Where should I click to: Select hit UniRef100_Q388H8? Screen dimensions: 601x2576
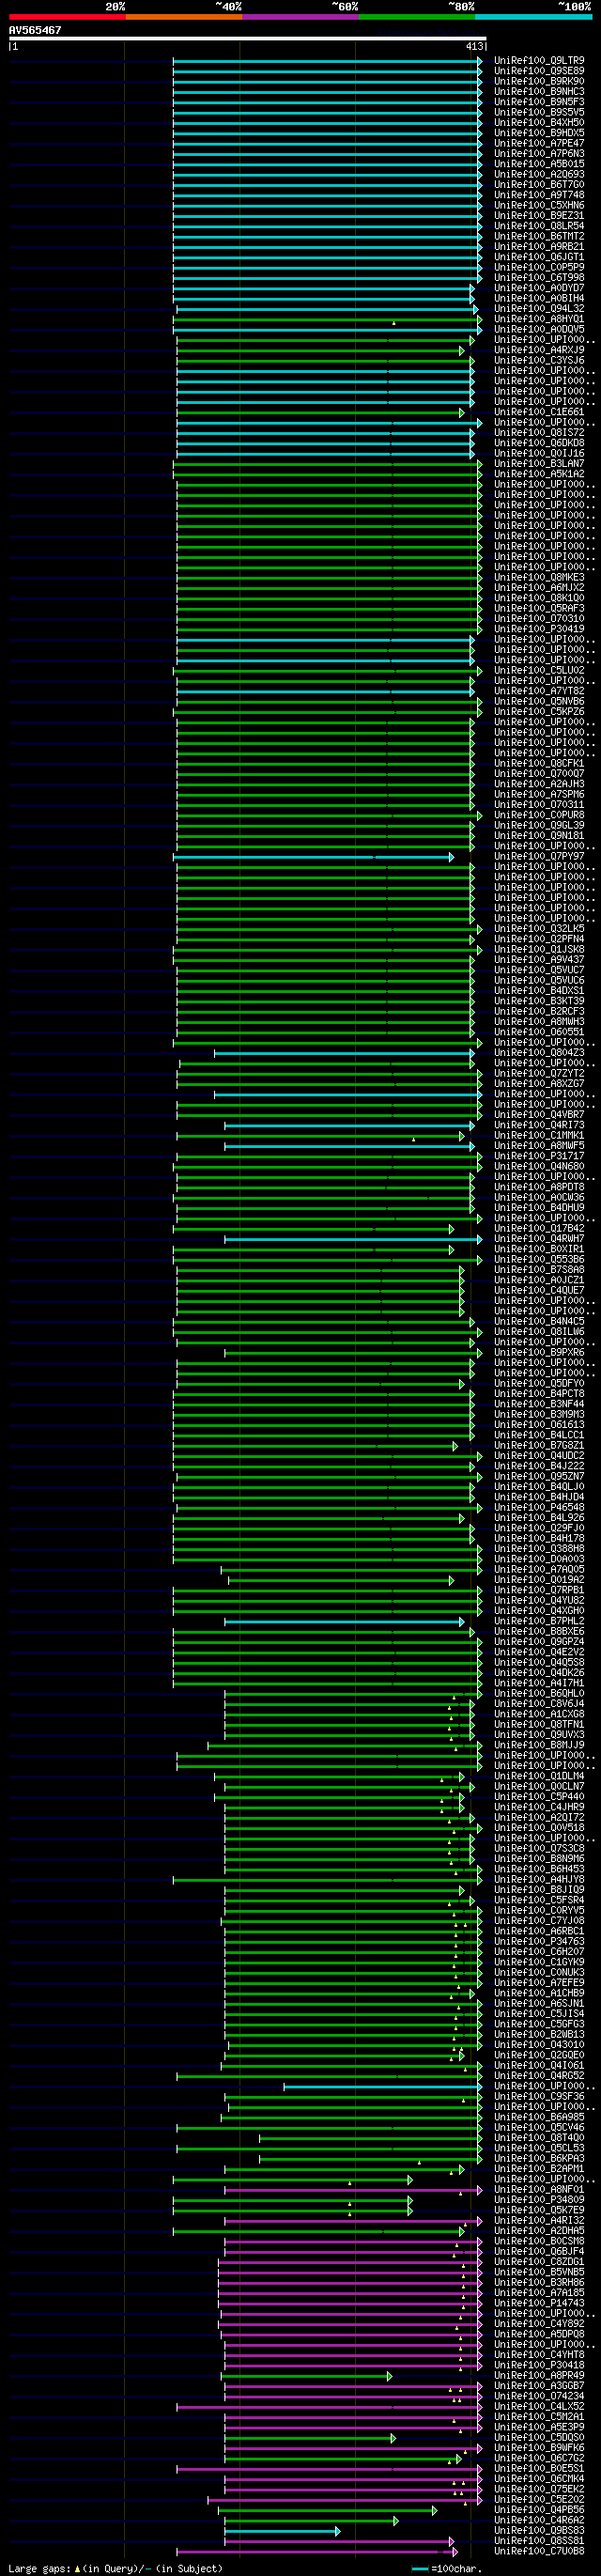(539, 1549)
